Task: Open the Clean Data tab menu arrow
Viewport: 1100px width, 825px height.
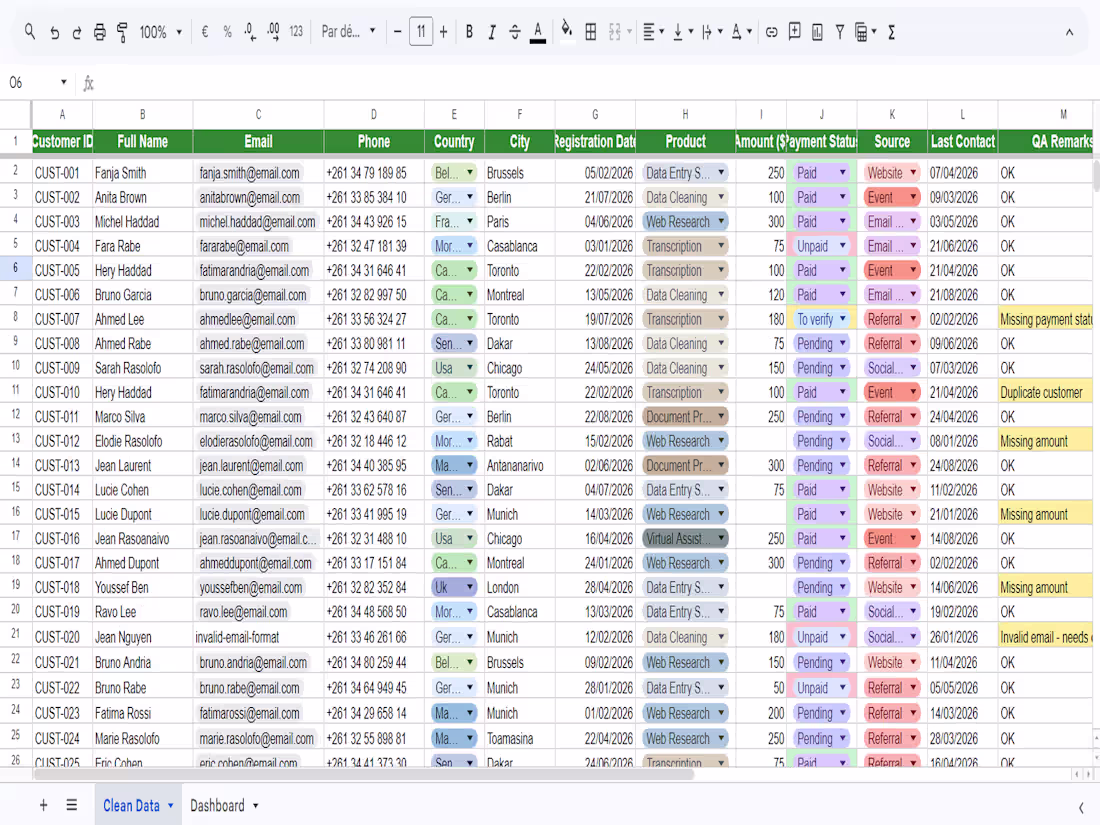Action: [x=170, y=806]
